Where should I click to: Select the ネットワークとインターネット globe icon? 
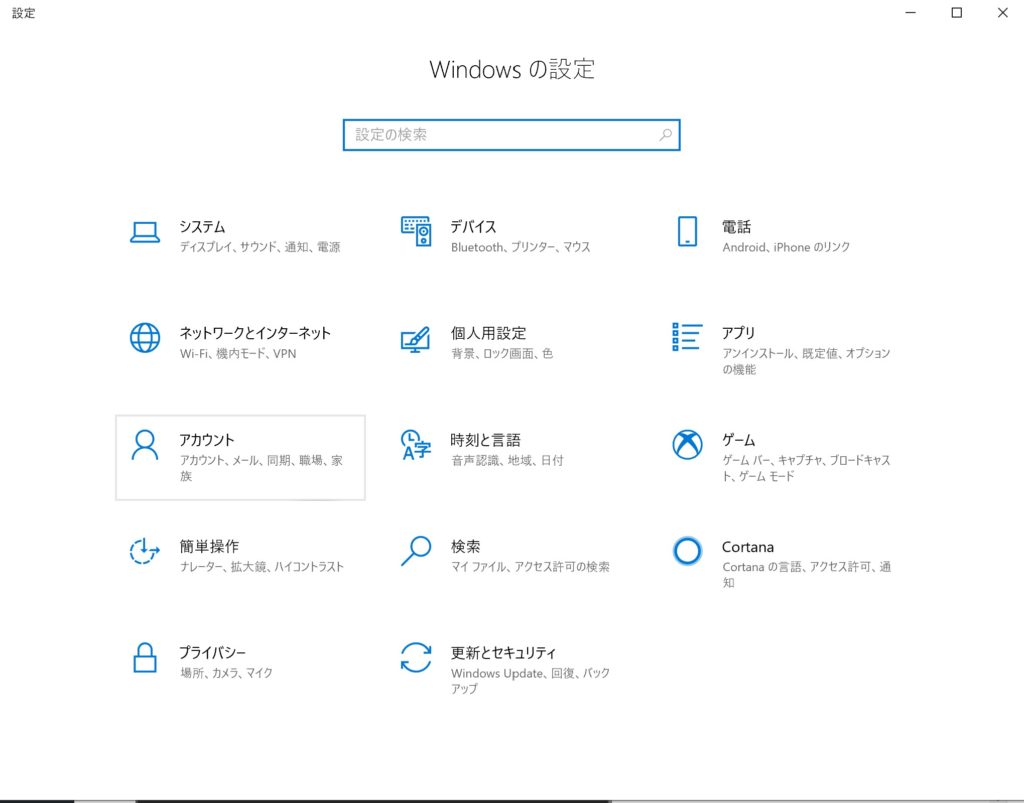(145, 338)
